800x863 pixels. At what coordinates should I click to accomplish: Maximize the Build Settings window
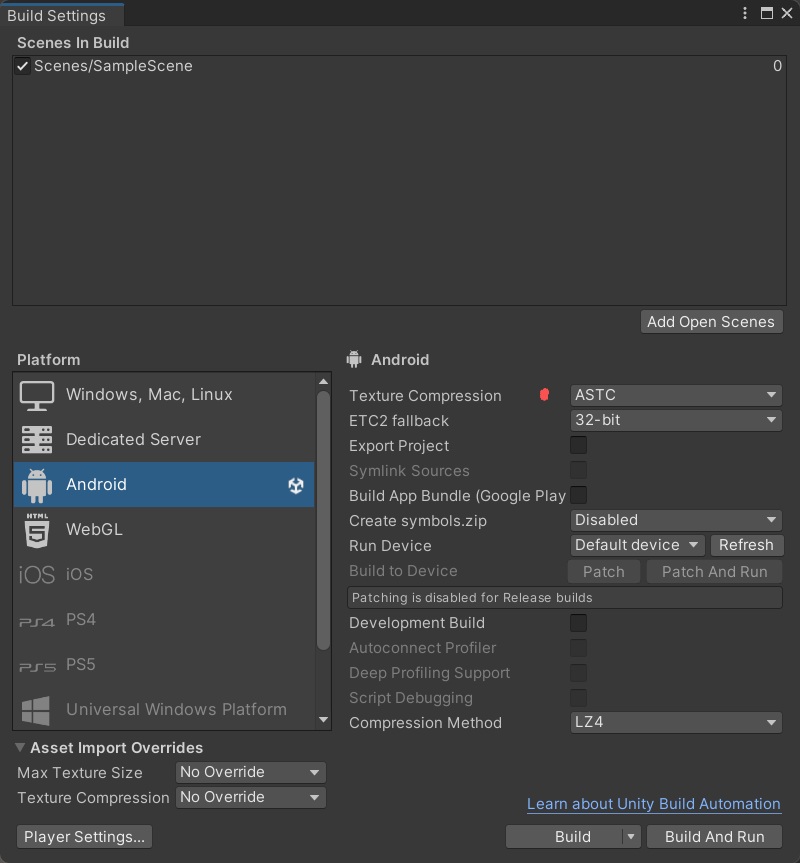tap(766, 13)
